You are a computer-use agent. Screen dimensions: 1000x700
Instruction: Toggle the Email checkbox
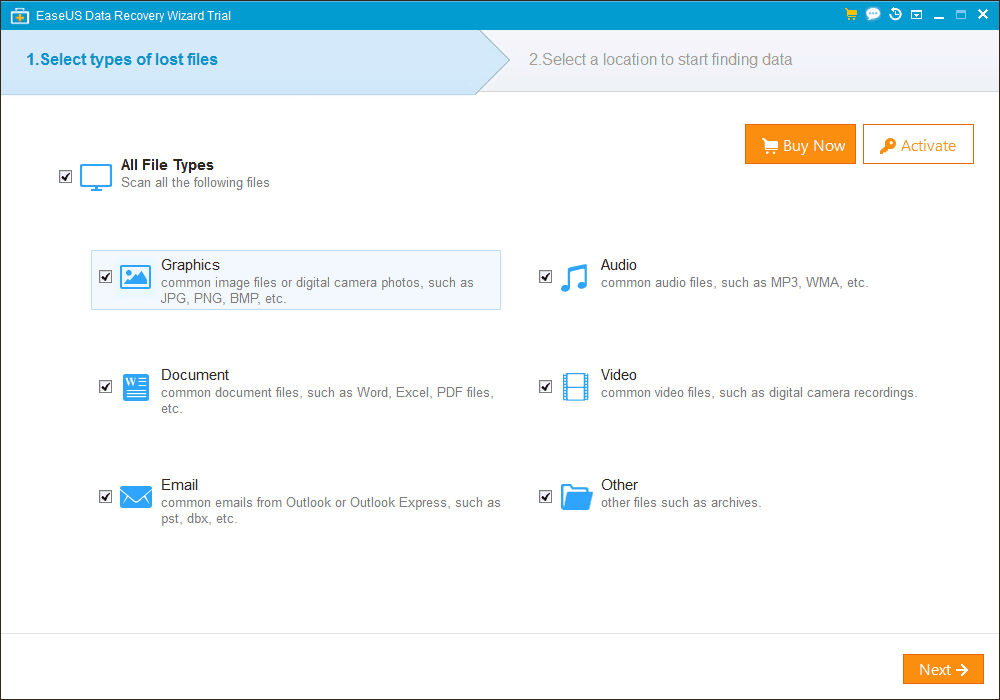pyautogui.click(x=106, y=497)
